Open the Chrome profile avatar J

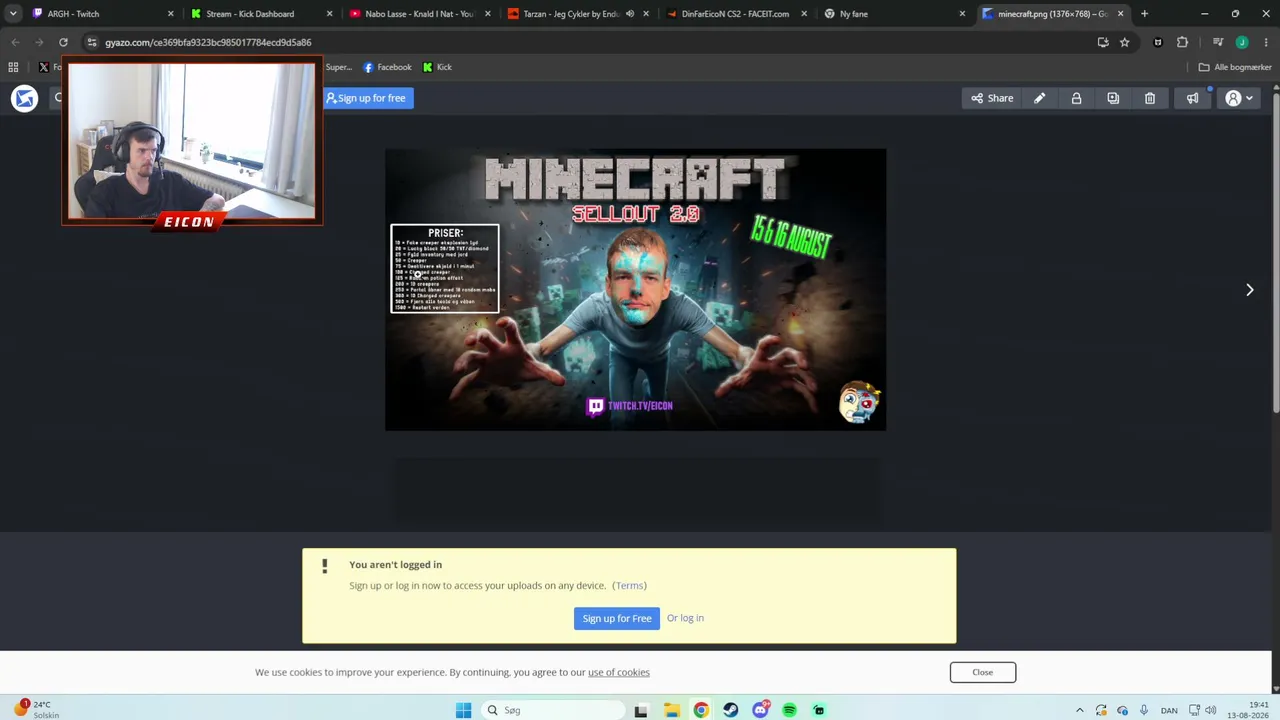coord(1242,42)
